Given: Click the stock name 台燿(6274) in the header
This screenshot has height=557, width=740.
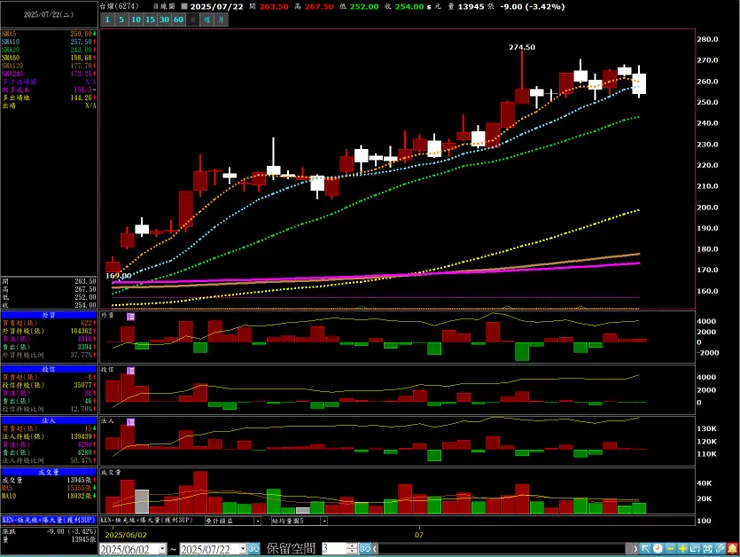Looking at the screenshot, I should click(x=119, y=7).
